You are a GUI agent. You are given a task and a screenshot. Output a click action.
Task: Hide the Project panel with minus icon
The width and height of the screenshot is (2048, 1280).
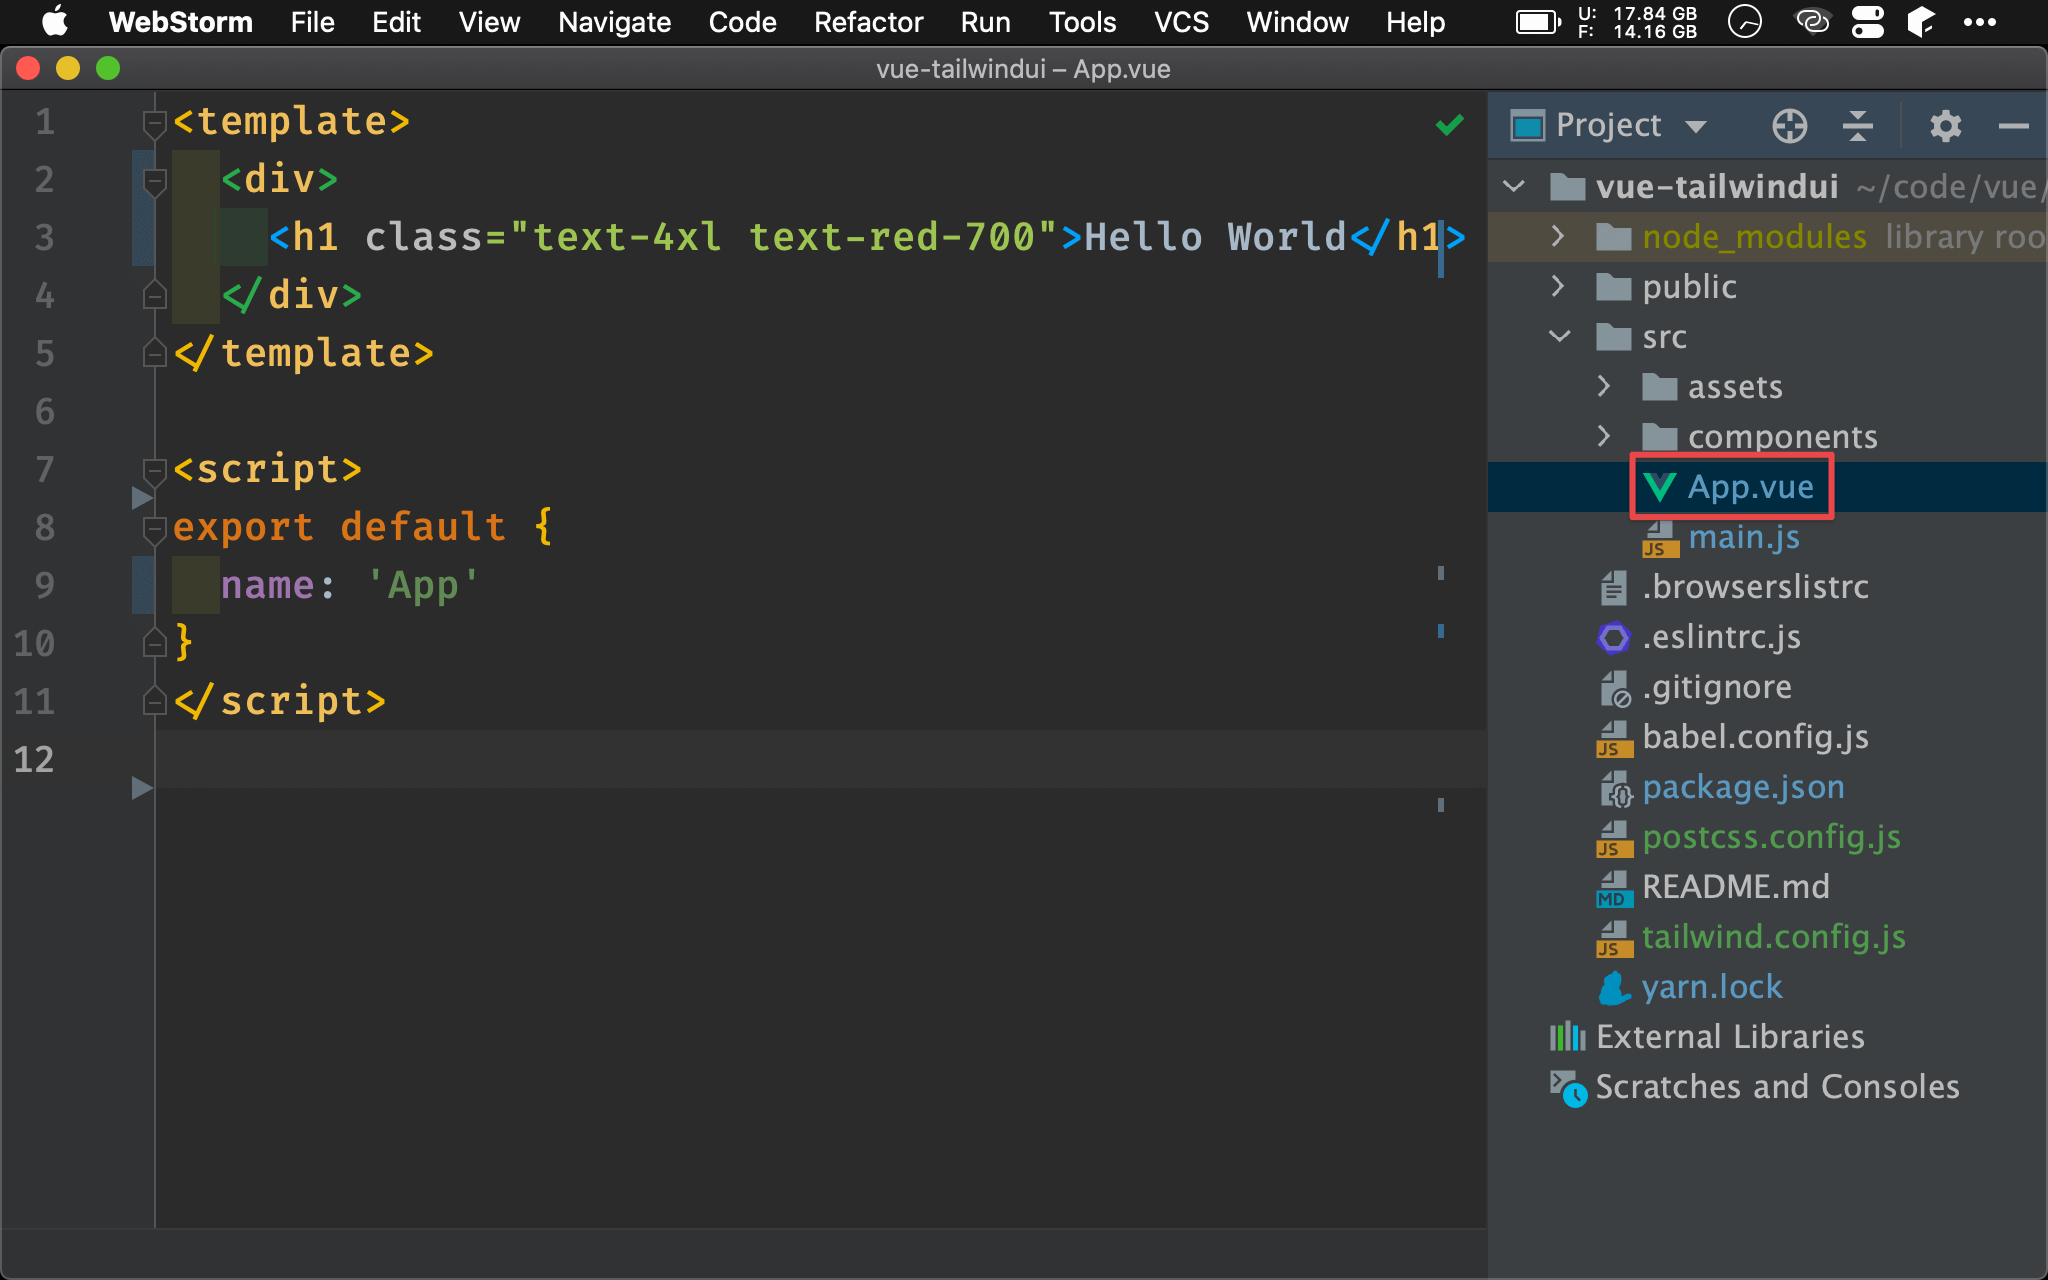2013,126
